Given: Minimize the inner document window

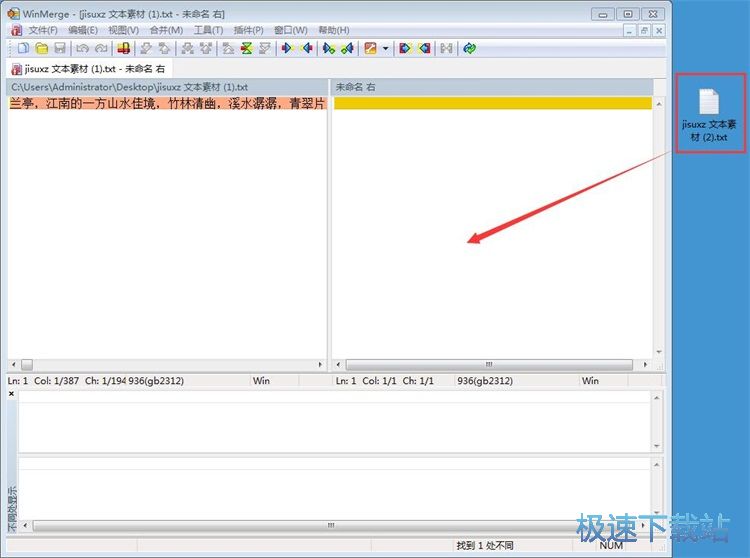Looking at the screenshot, I should coord(629,31).
